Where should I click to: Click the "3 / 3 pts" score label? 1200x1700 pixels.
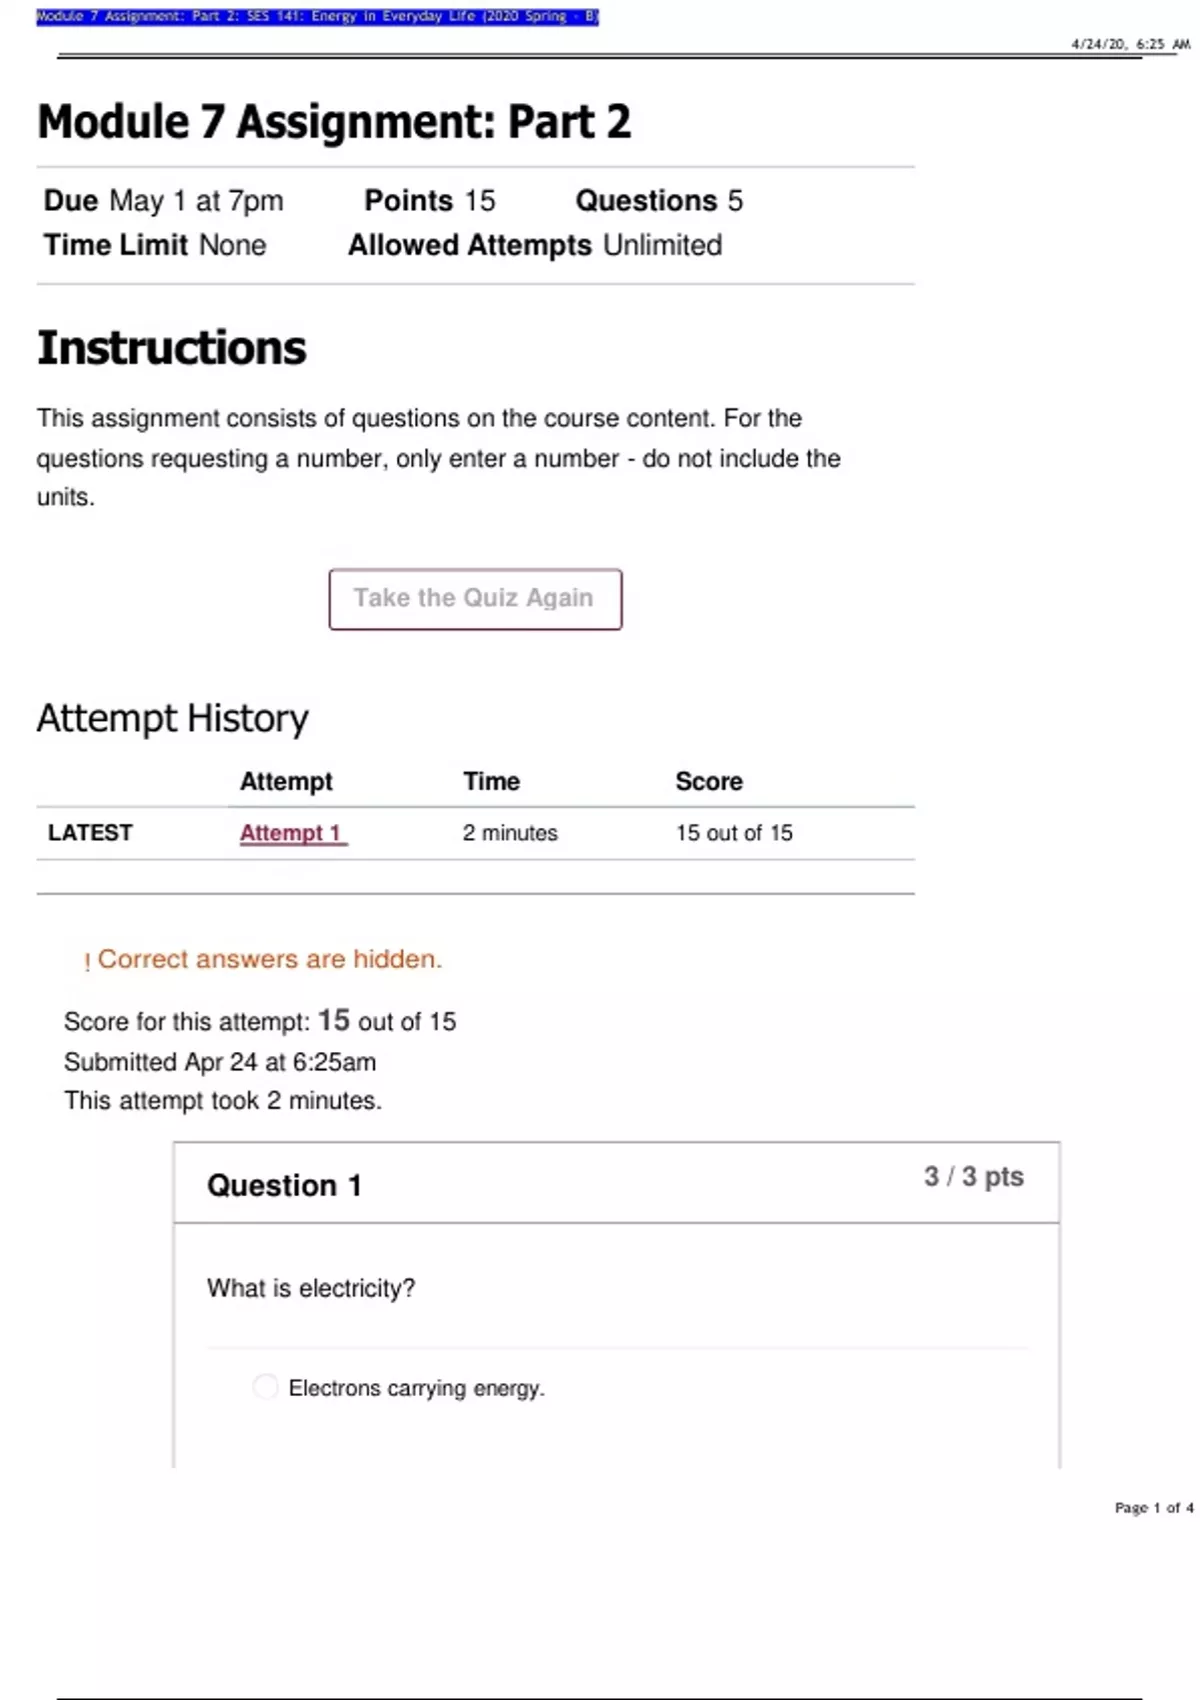click(973, 1177)
